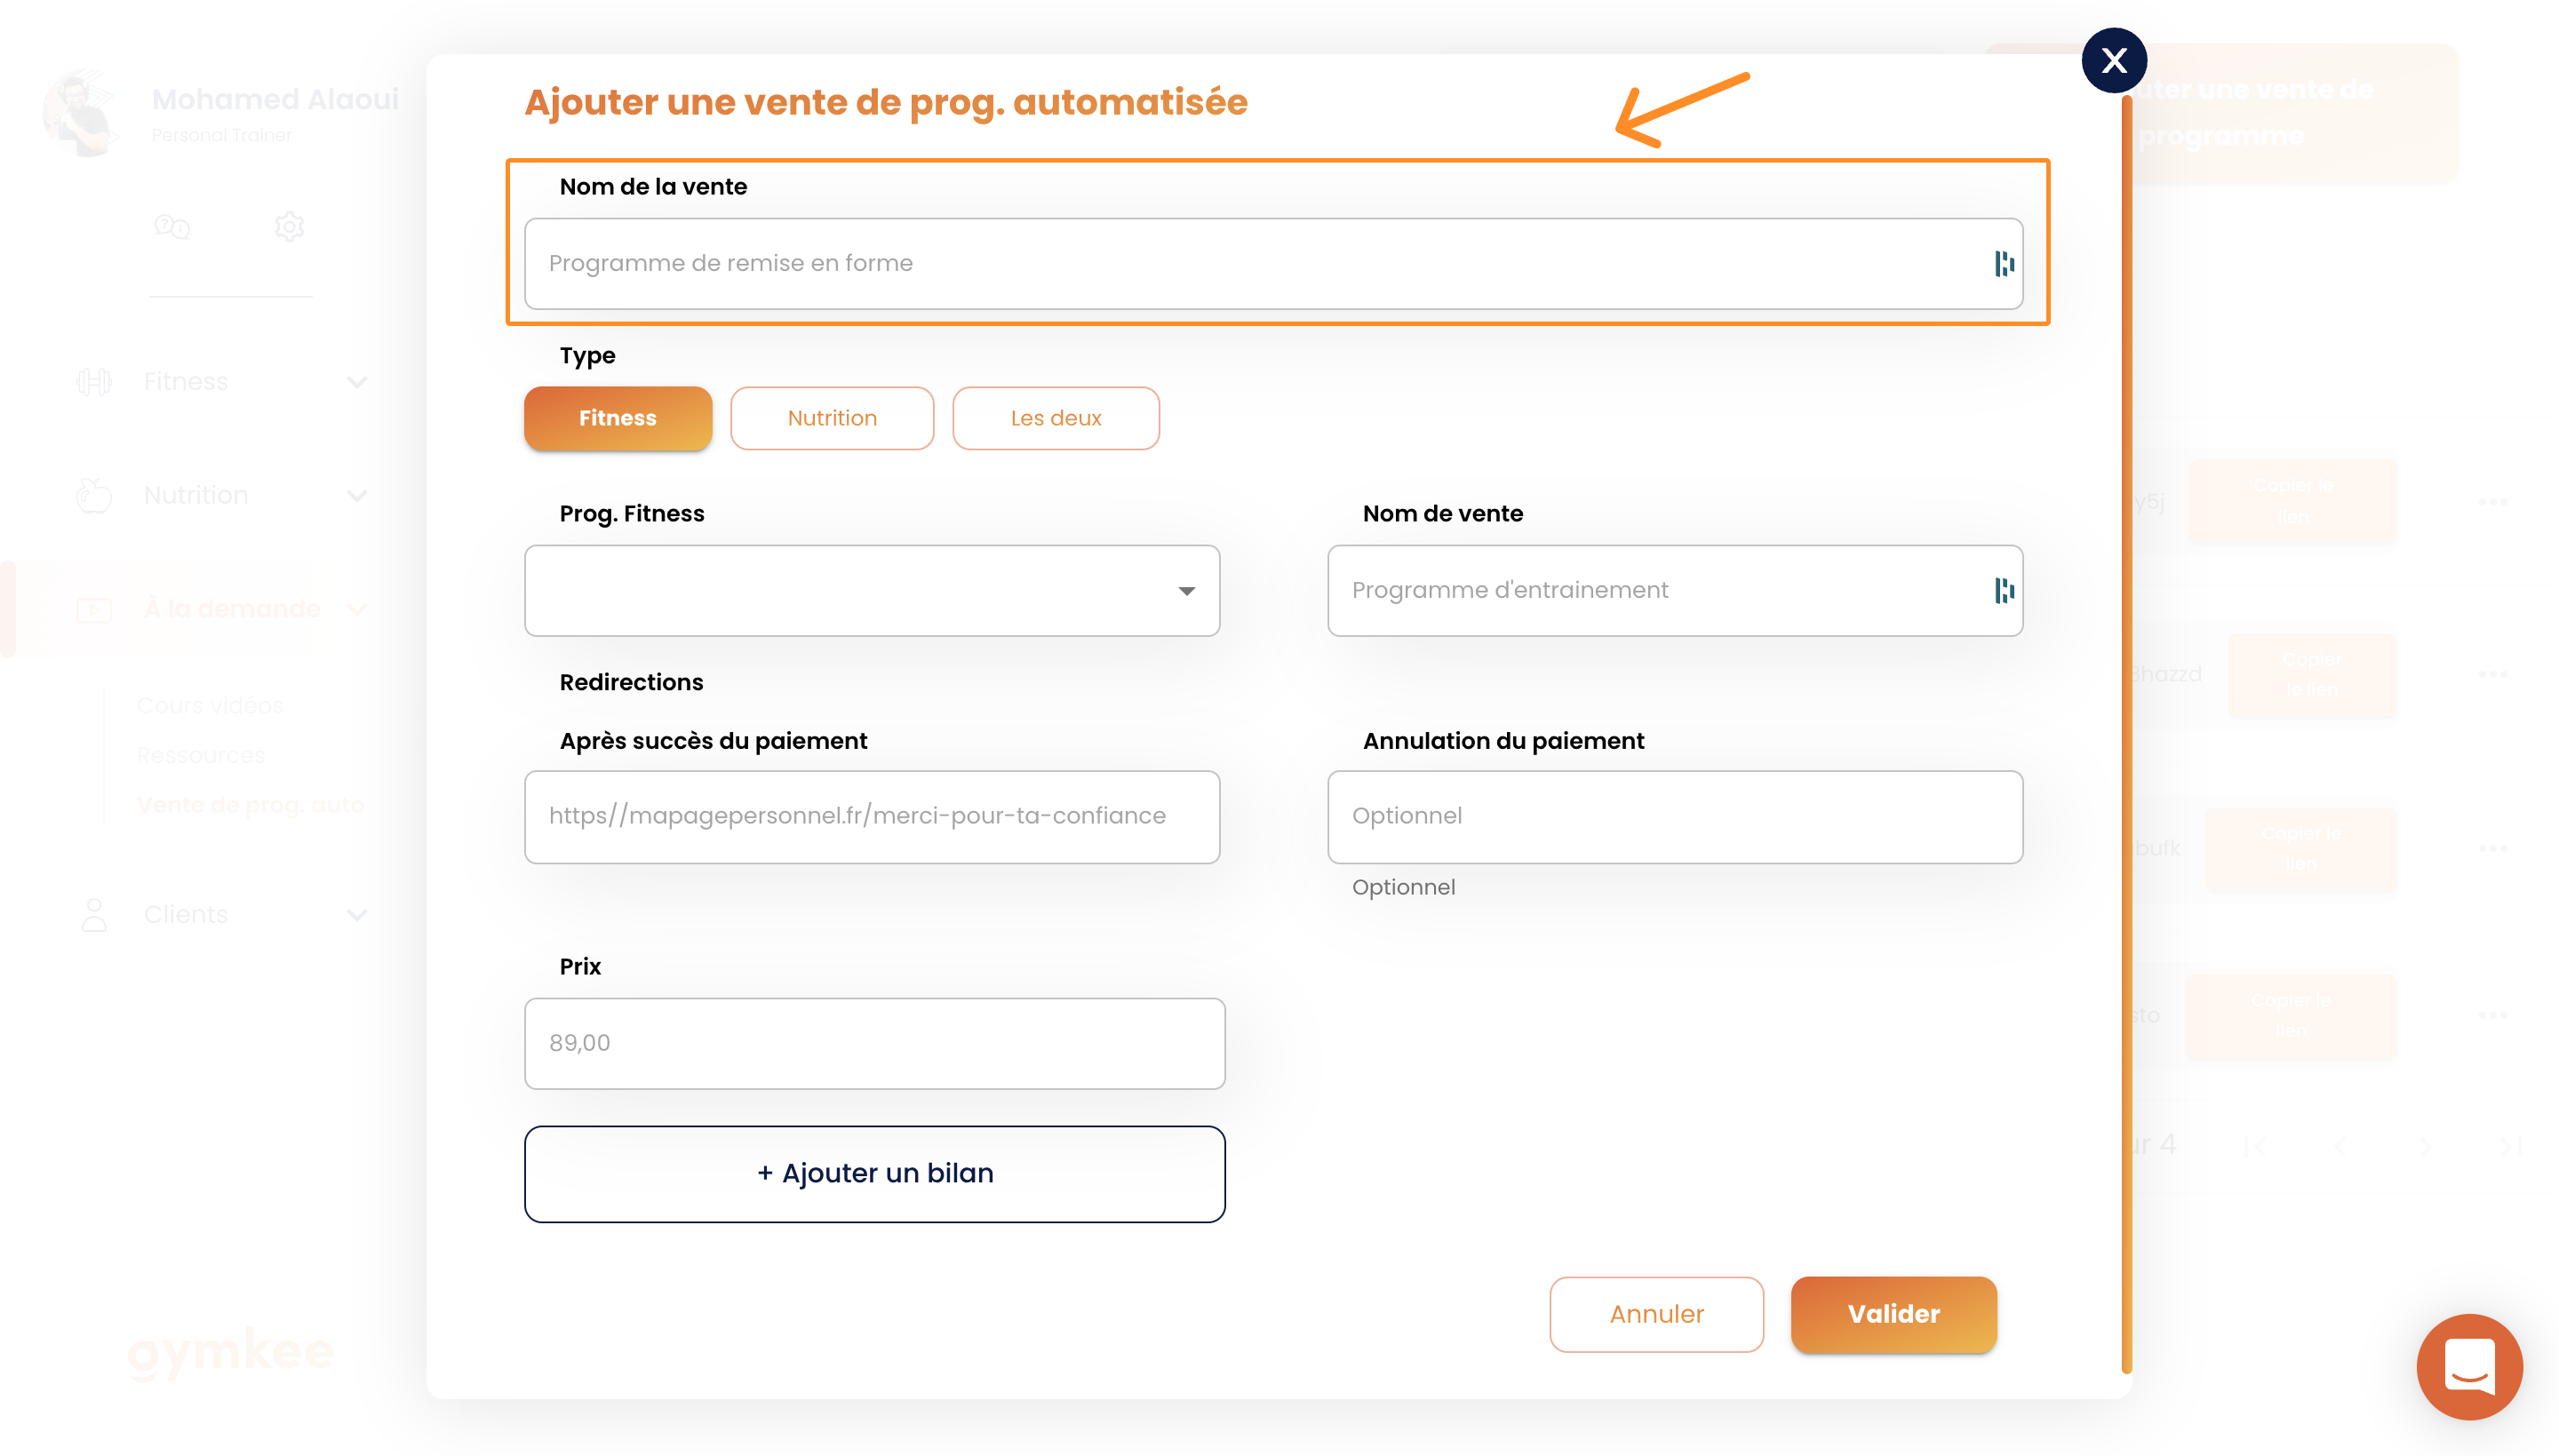Click the Fitness dumbbell icon in sidebar

94,382
